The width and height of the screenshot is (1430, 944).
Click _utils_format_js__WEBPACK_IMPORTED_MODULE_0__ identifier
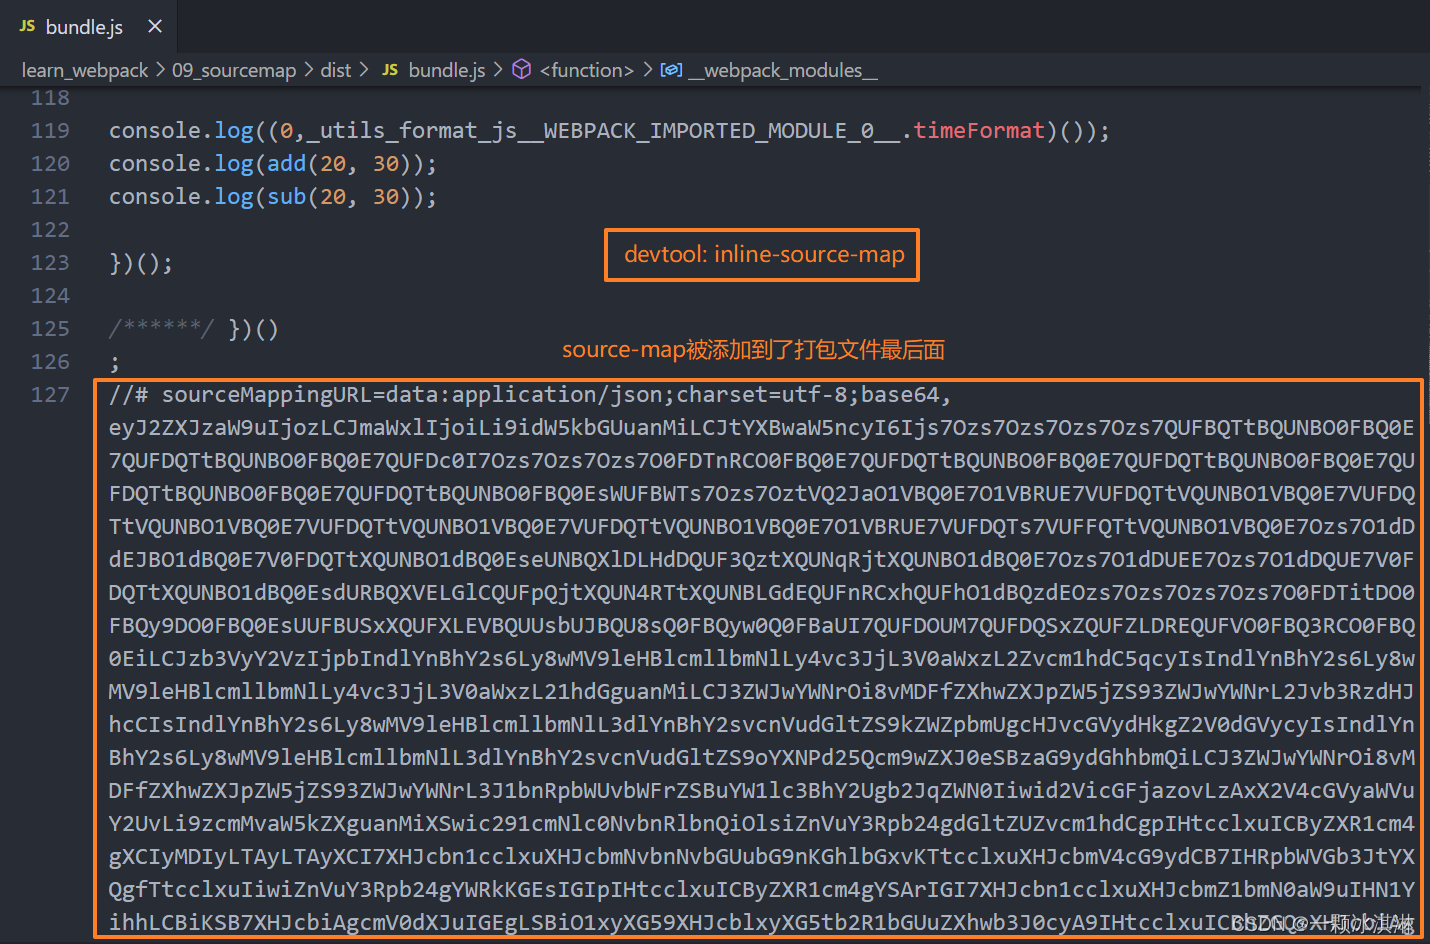tap(604, 131)
